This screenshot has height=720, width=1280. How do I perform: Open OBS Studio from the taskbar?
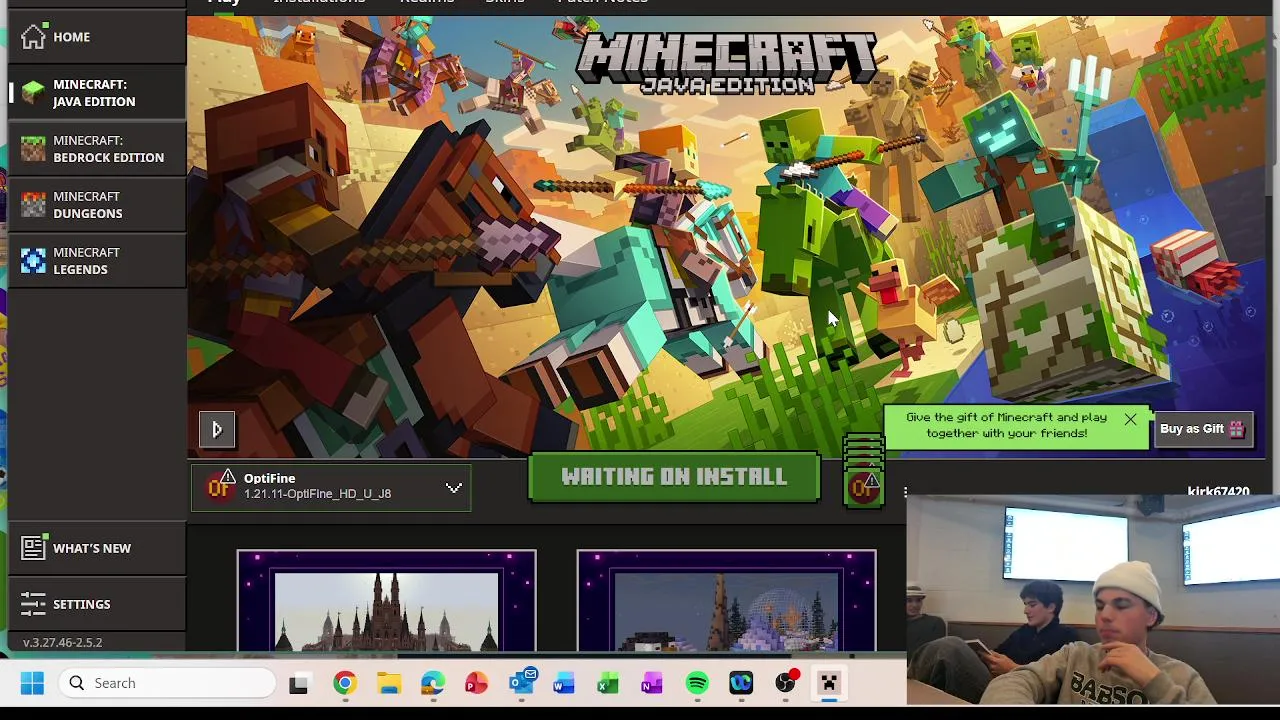pos(786,684)
